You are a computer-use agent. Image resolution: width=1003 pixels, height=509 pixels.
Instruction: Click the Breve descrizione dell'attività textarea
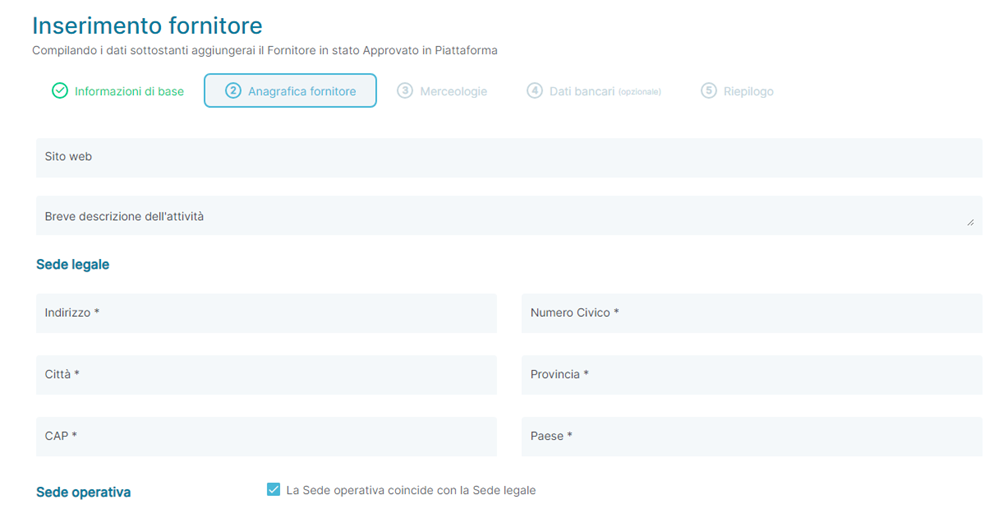coord(509,215)
